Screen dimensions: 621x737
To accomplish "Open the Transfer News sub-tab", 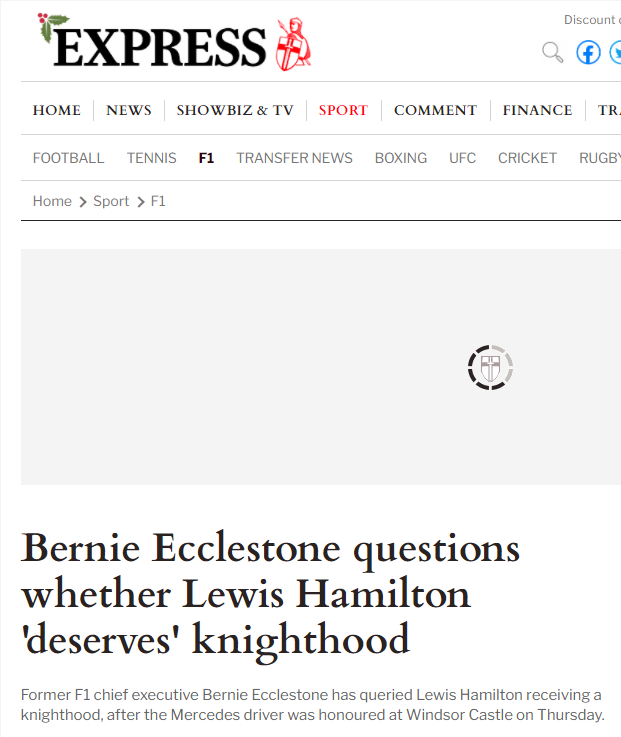I will tap(294, 158).
